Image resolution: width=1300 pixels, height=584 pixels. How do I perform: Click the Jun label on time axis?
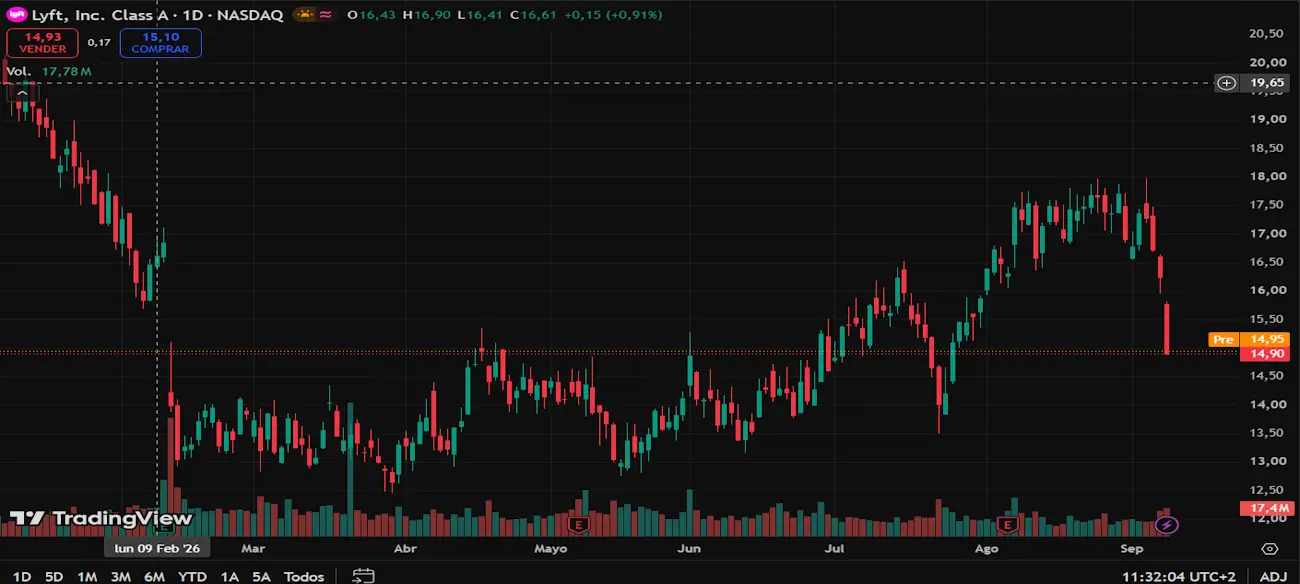tap(689, 549)
